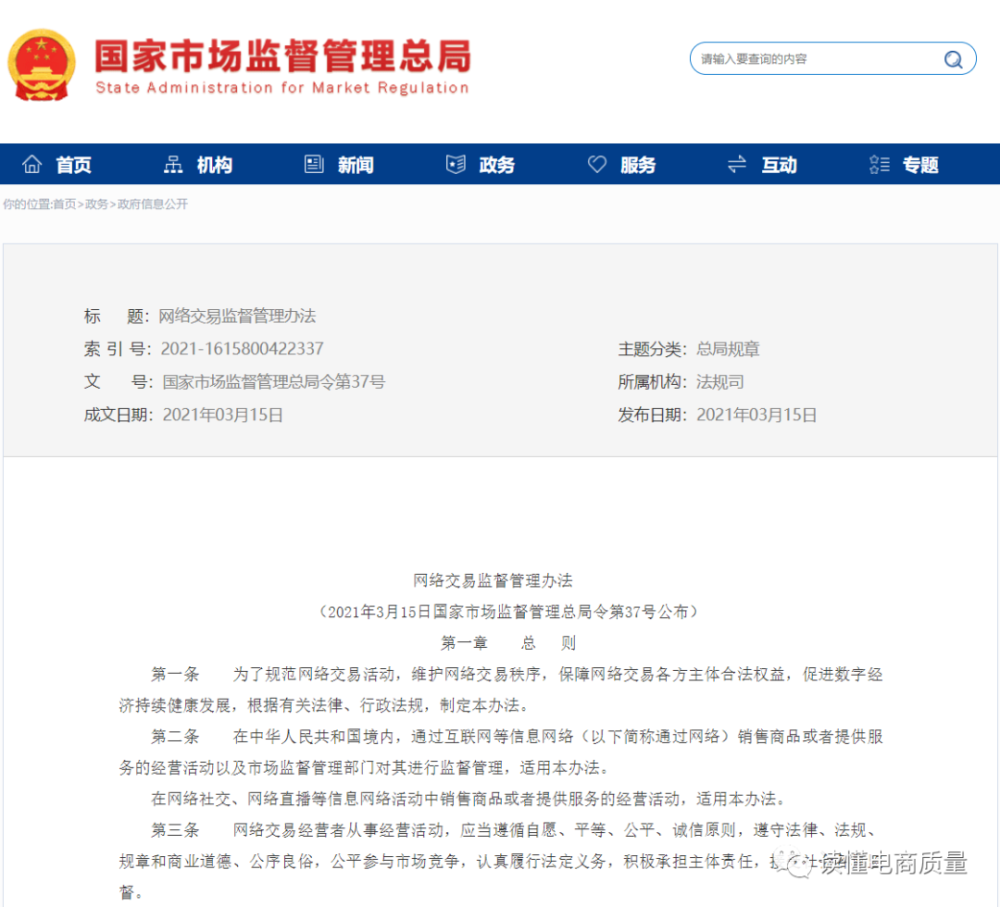Click the arrows icon beside 互动
Viewport: 1000px width, 907px height.
[737, 165]
